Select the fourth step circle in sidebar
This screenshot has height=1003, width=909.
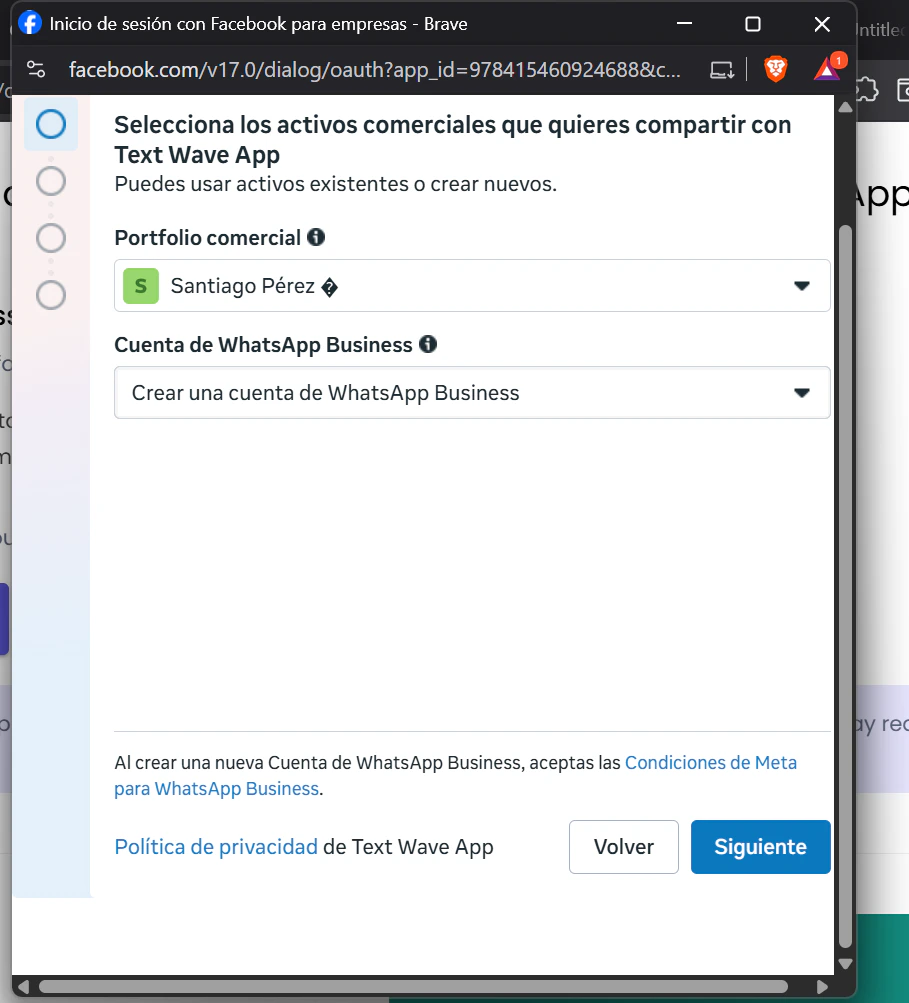[x=51, y=295]
